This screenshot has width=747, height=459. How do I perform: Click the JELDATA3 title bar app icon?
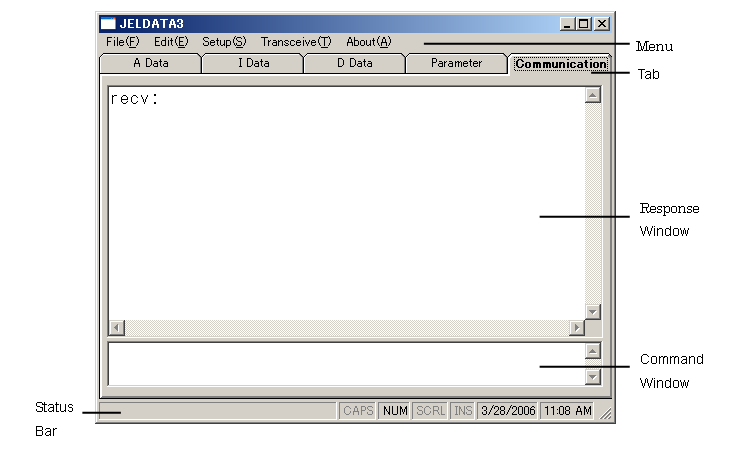coord(108,23)
